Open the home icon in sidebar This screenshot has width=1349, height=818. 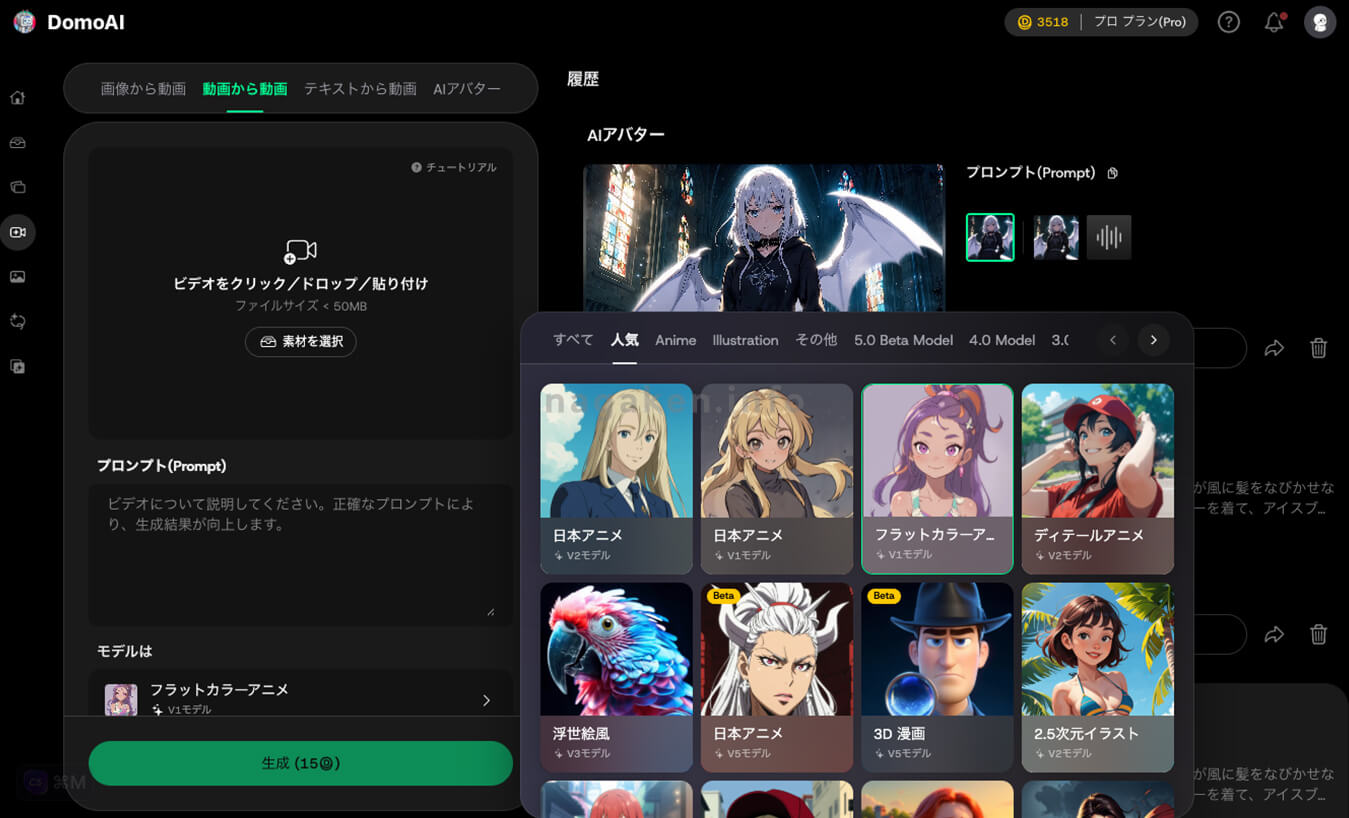[x=17, y=98]
